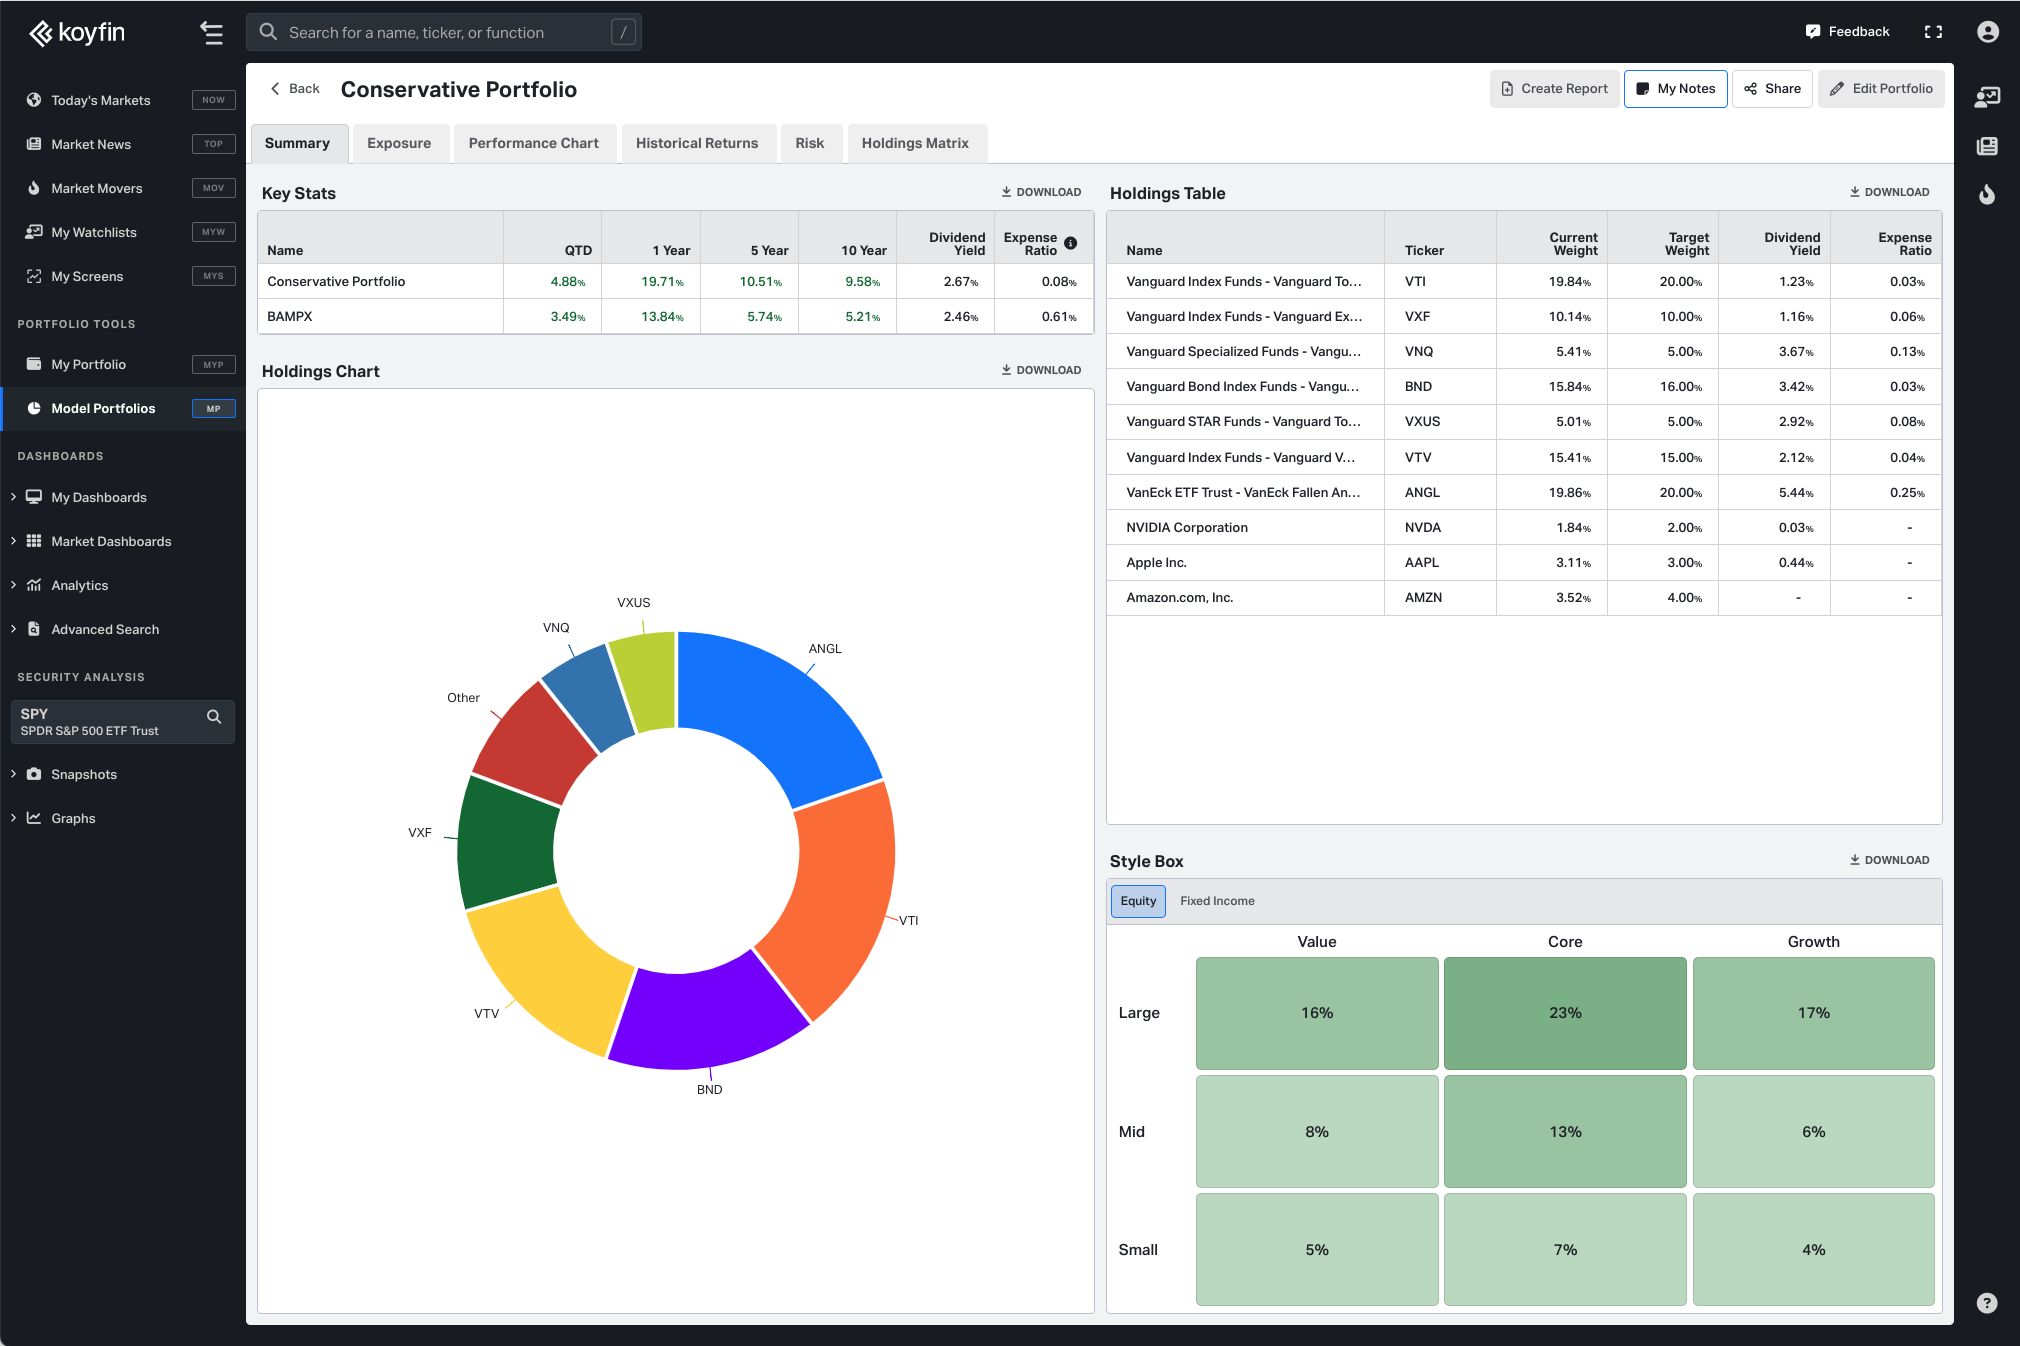Expand Analytics section
Screen dimensions: 2020x1346
13,585
